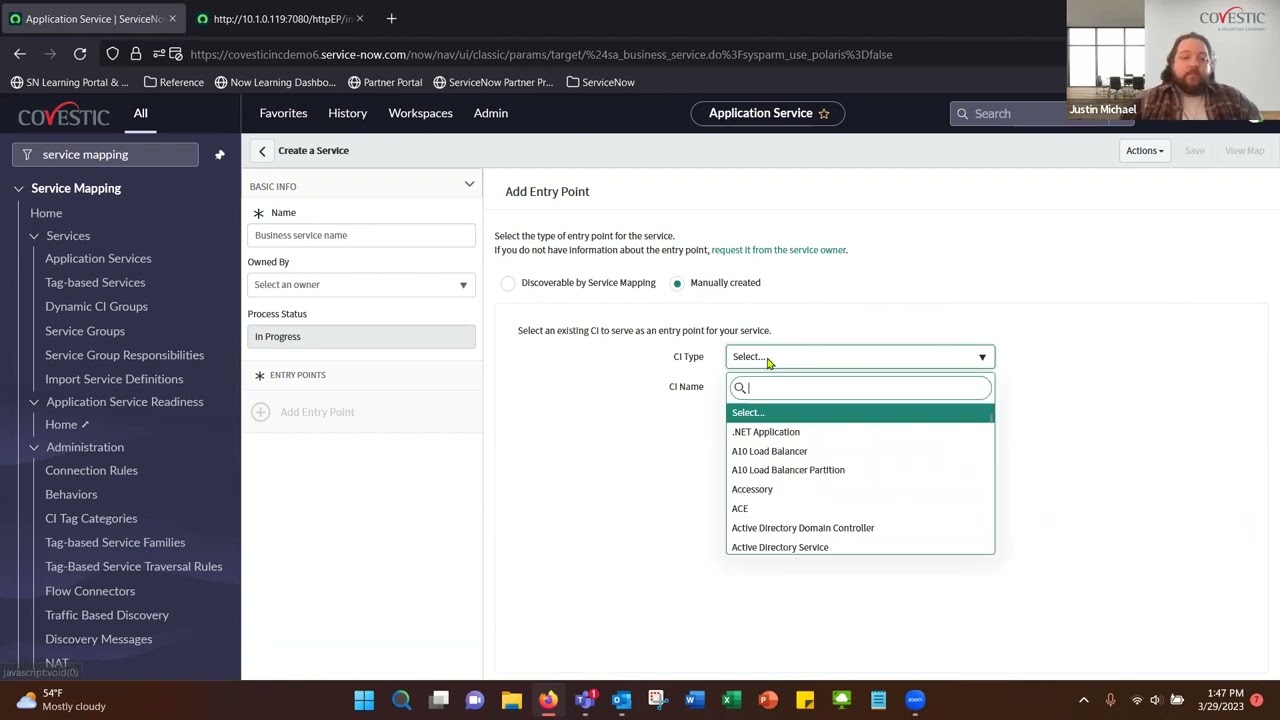Collapse the Basic Info section chevron
1280x720 pixels.
click(x=469, y=185)
